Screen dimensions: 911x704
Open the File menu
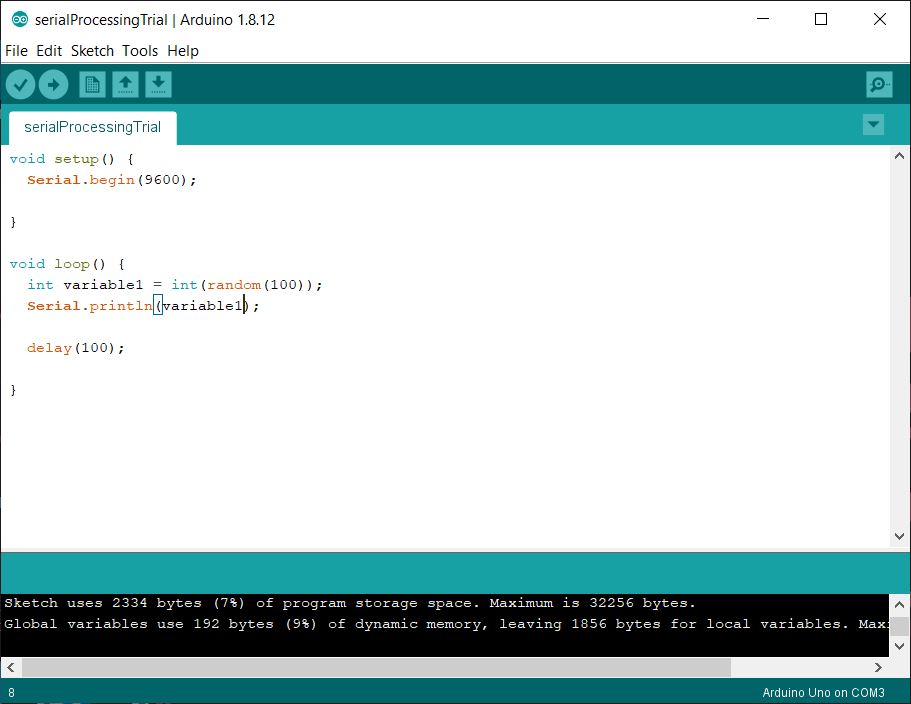[x=16, y=51]
